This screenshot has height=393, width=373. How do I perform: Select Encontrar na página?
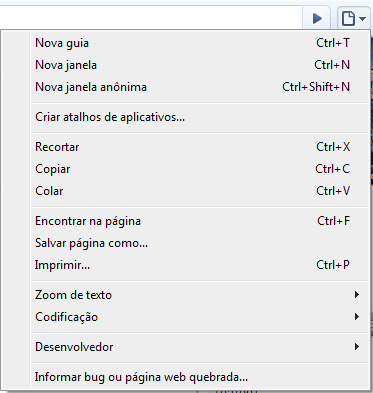point(200,221)
